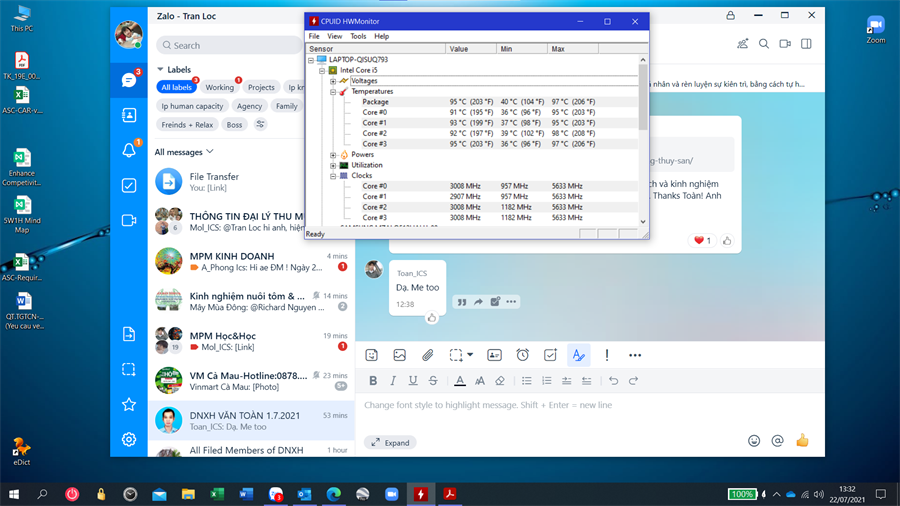Toggle bold text formatting

[x=373, y=381]
